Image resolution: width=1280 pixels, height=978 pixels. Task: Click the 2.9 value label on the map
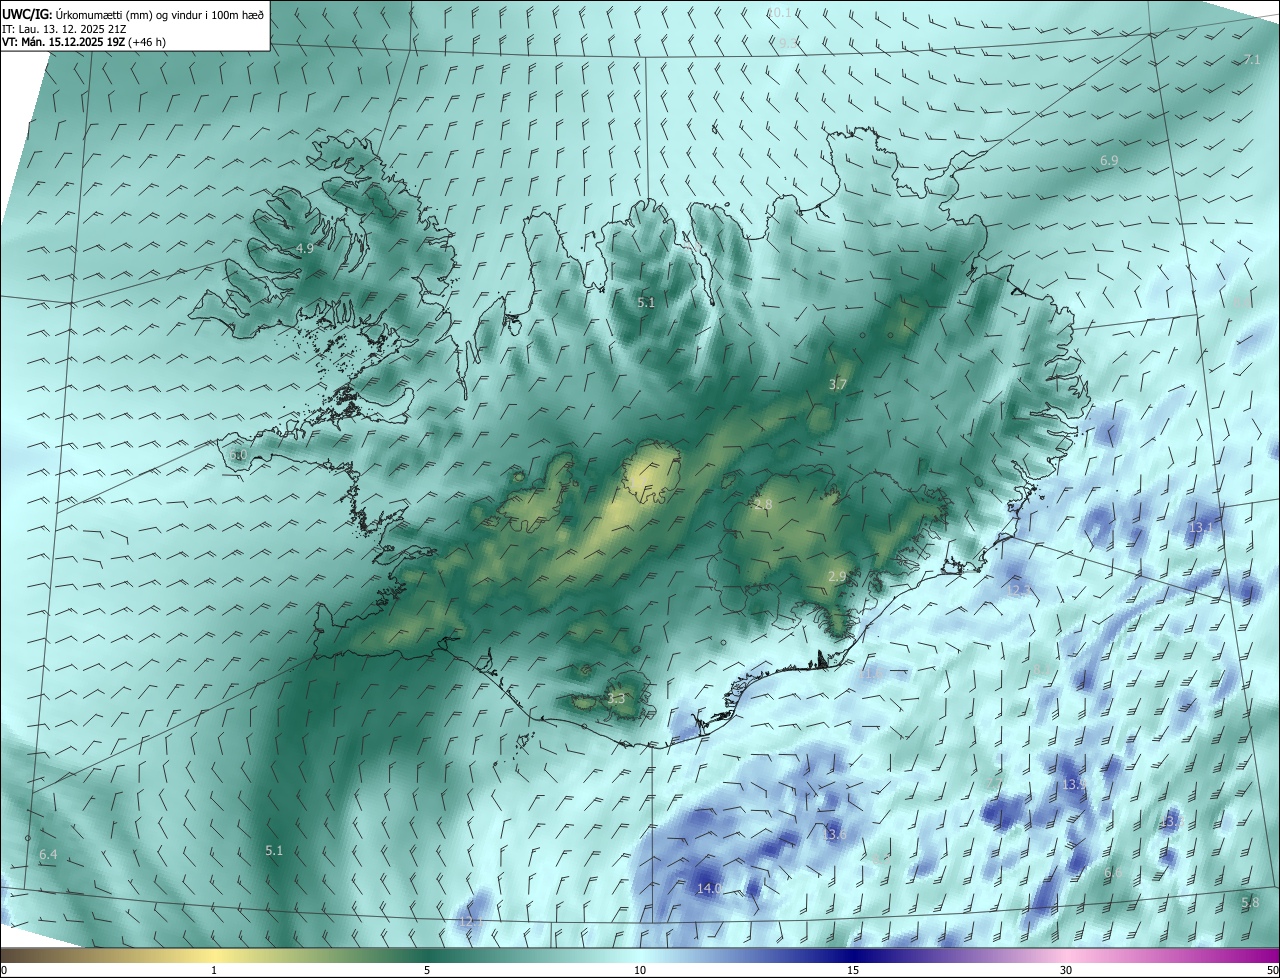tap(838, 576)
